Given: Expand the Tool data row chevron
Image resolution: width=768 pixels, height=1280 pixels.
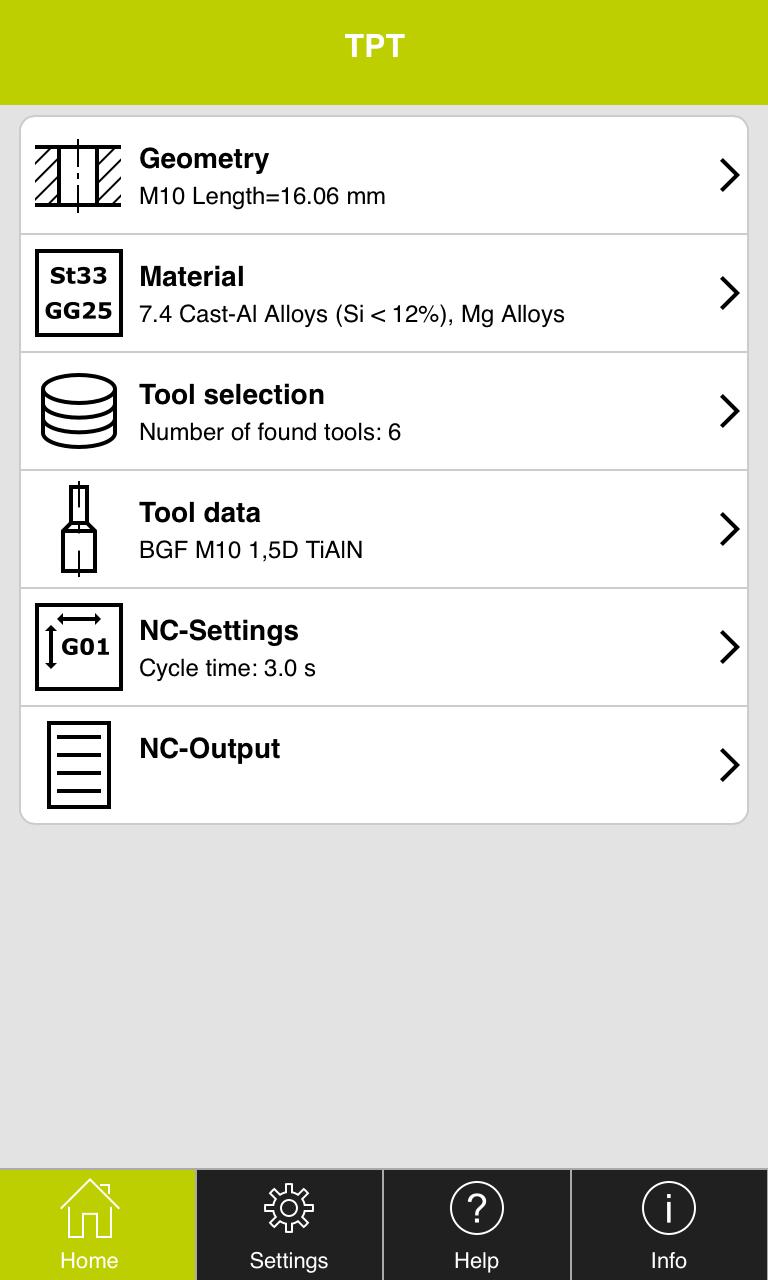Looking at the screenshot, I should pyautogui.click(x=729, y=529).
